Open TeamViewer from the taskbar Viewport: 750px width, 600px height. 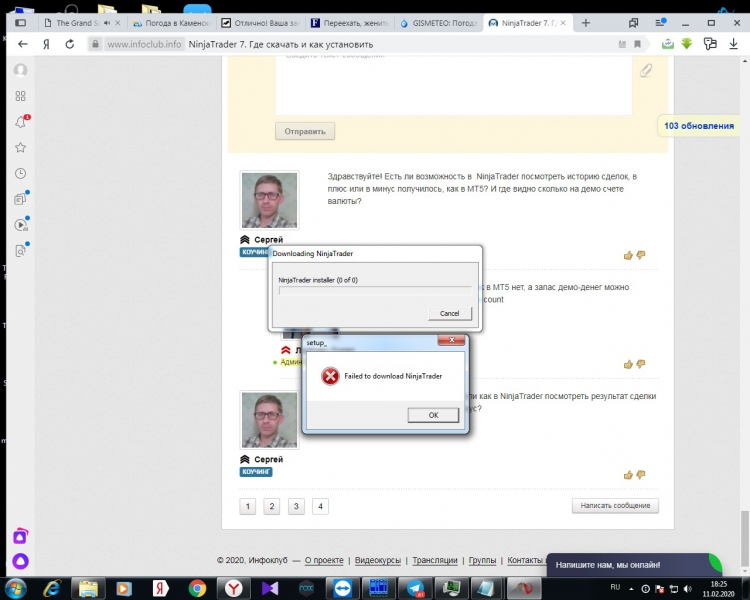click(342, 589)
